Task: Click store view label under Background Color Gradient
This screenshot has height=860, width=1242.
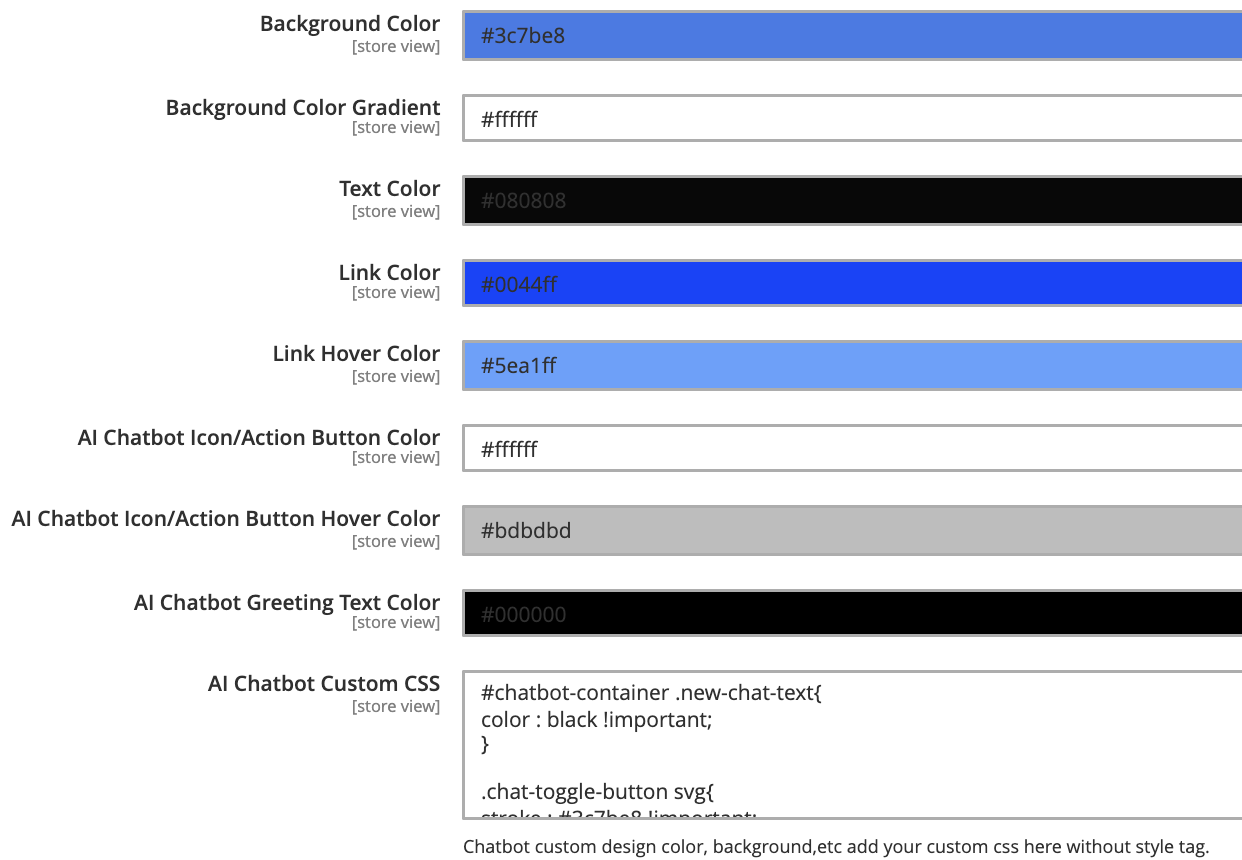Action: pos(396,127)
